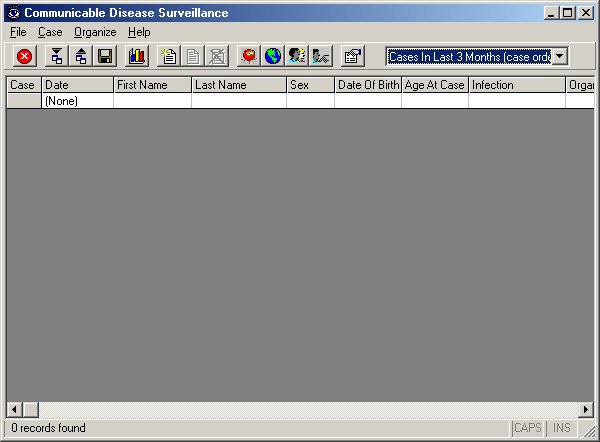Open the Case menu
The height and width of the screenshot is (442, 600).
coord(50,32)
